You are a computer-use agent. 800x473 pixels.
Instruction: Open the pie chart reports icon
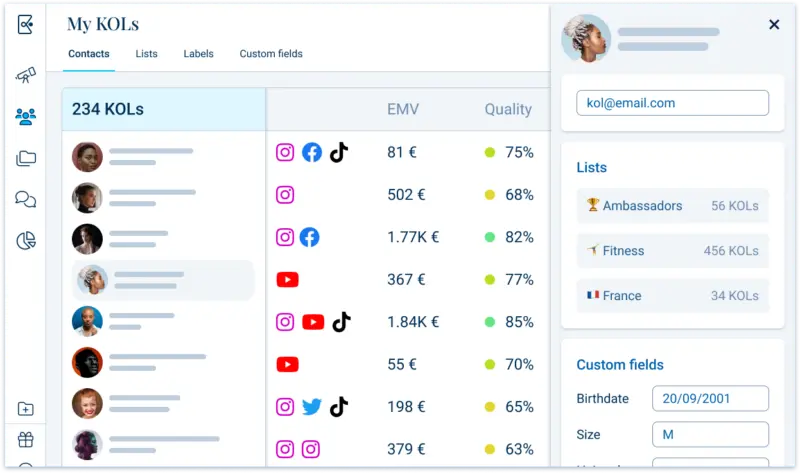pyautogui.click(x=26, y=240)
